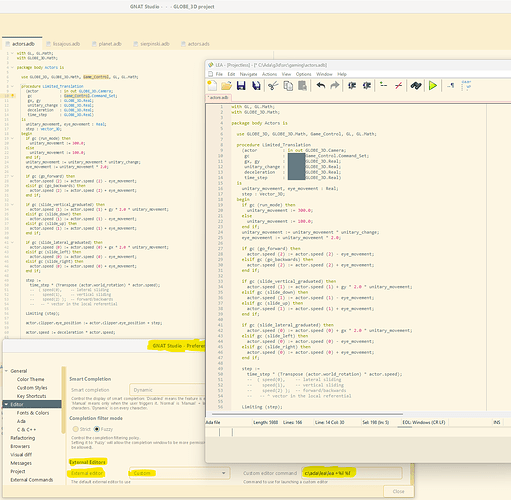Image resolution: width=511 pixels, height=500 pixels.
Task: Open Help menu in LEA
Action: (342, 74)
